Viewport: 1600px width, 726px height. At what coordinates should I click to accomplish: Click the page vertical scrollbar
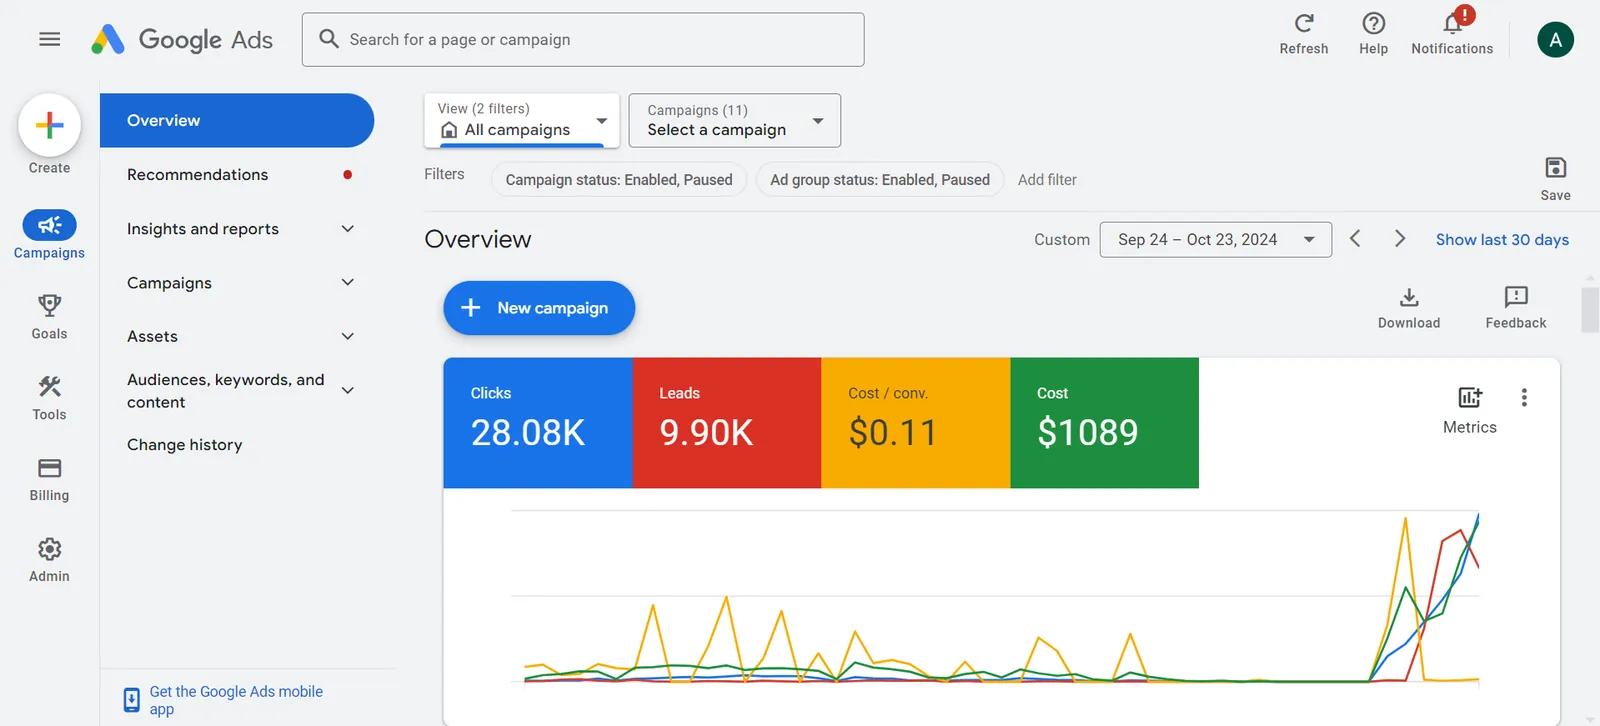(x=1590, y=309)
